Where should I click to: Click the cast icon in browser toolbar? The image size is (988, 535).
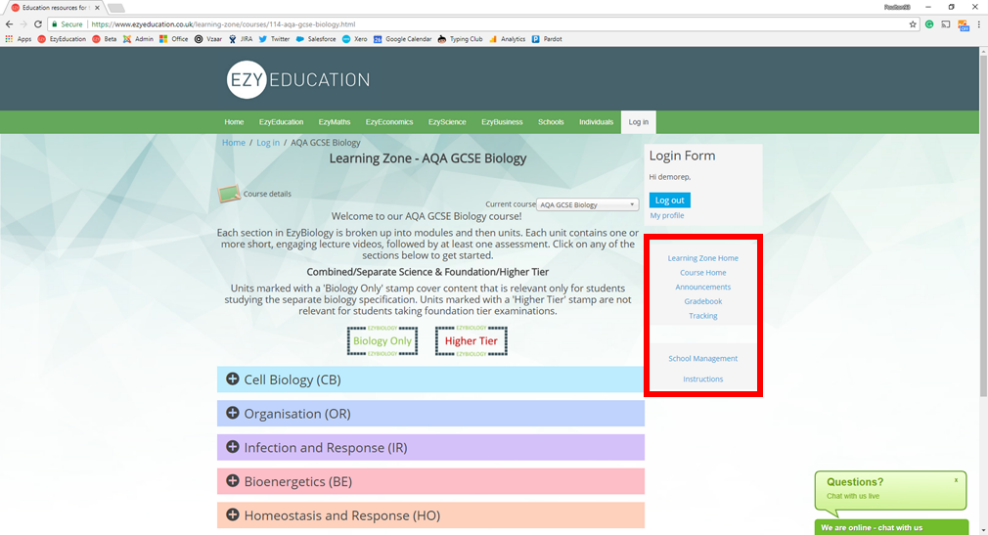click(946, 24)
